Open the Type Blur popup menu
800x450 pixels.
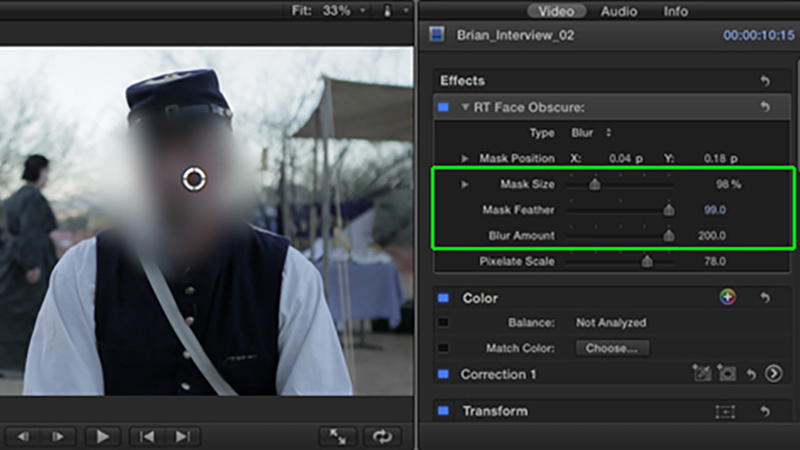pyautogui.click(x=592, y=132)
